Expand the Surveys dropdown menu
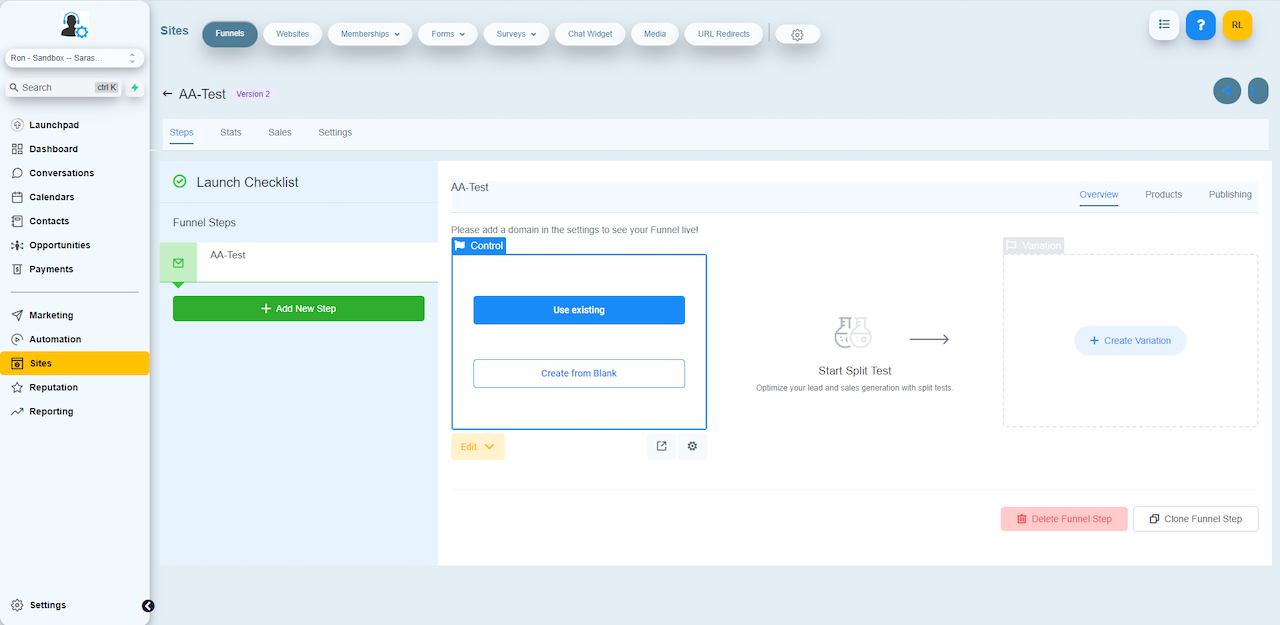Viewport: 1280px width, 625px height. point(516,34)
